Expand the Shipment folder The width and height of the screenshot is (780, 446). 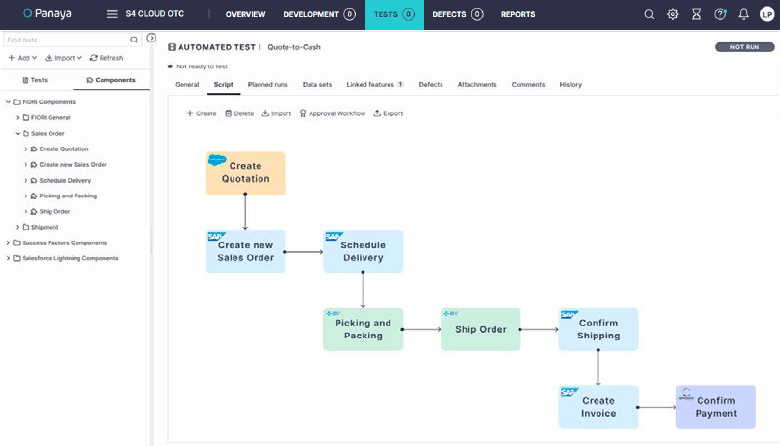[17, 227]
